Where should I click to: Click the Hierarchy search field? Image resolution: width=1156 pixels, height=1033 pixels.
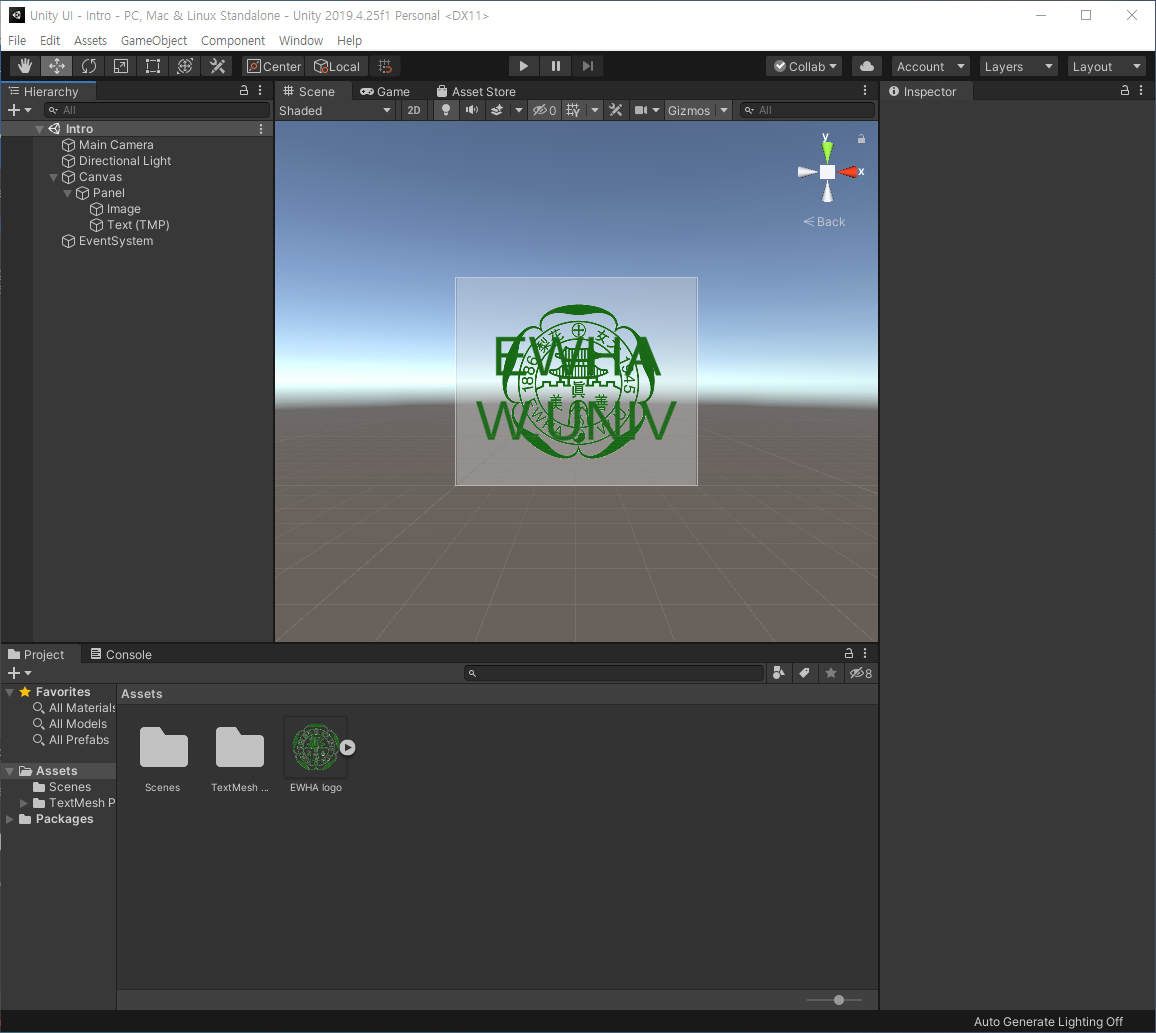click(x=157, y=111)
